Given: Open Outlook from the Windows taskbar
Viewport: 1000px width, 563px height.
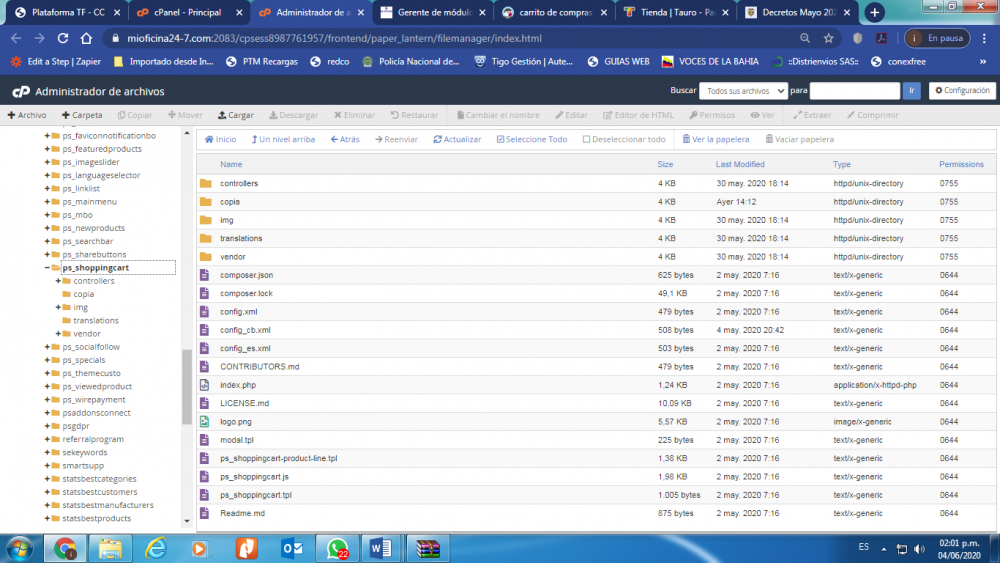Looking at the screenshot, I should 291,548.
